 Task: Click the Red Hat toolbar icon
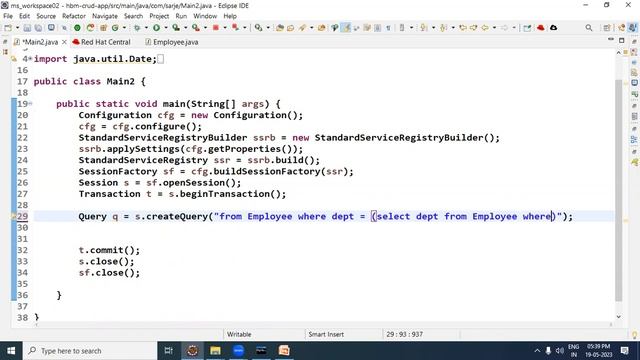coord(540,28)
